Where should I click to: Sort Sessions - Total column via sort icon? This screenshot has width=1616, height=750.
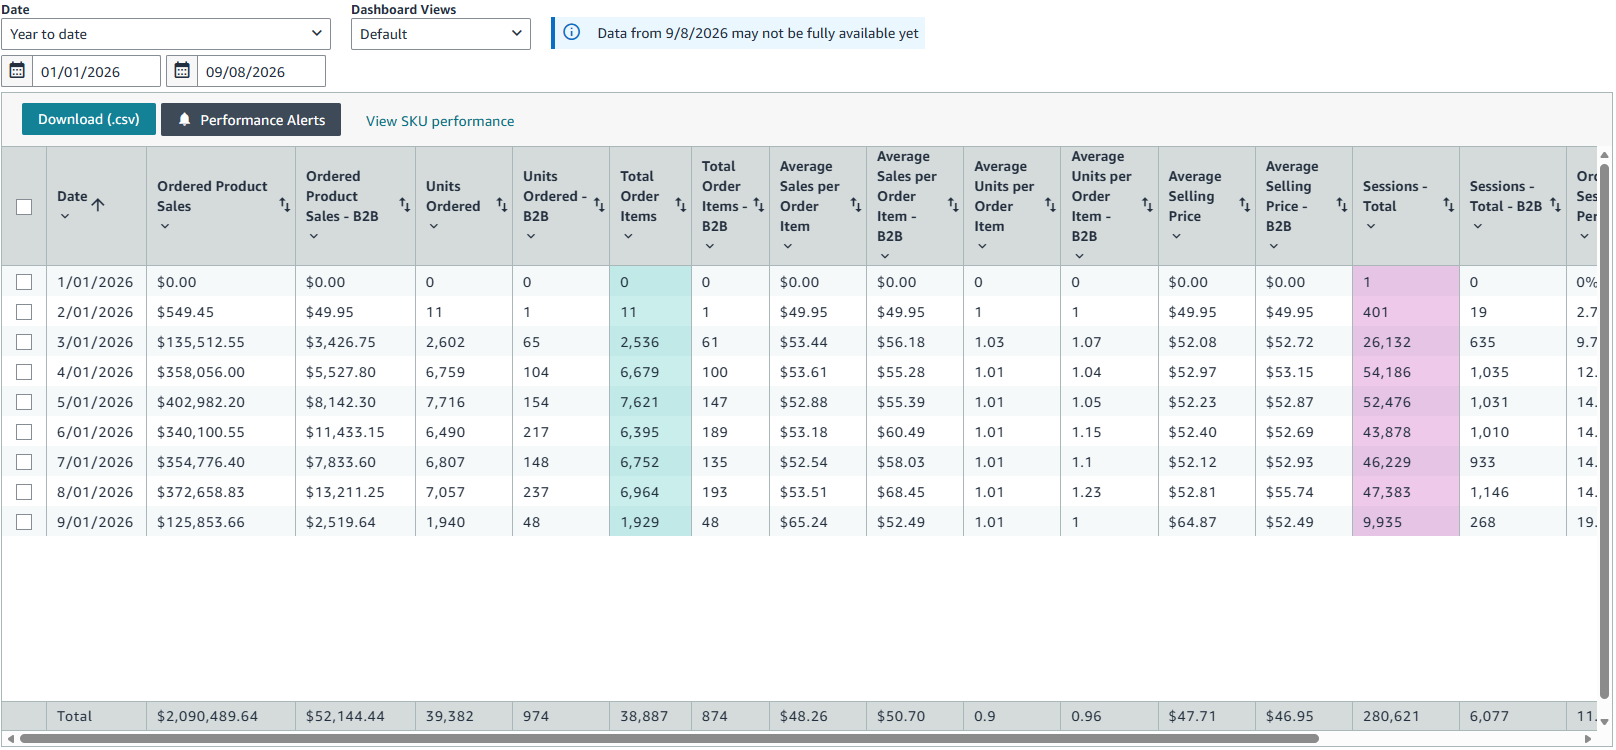(x=1449, y=205)
